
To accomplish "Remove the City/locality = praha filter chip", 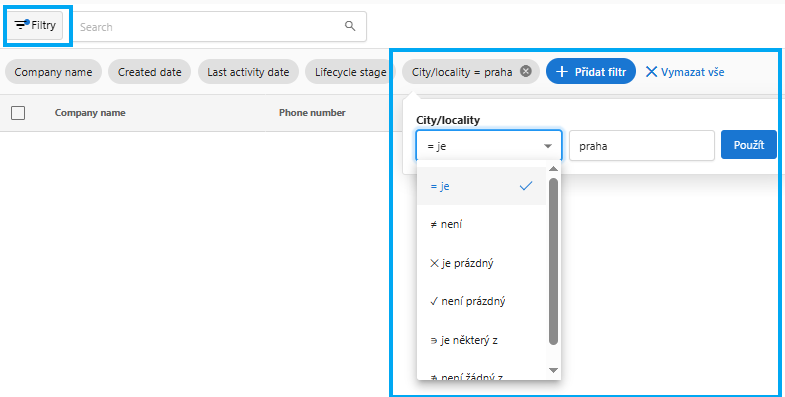I will [x=525, y=72].
